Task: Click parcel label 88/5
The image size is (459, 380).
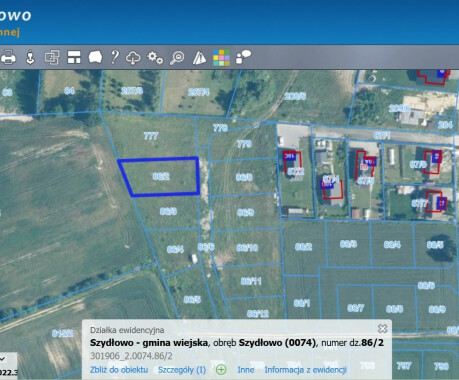Action: [x=435, y=245]
